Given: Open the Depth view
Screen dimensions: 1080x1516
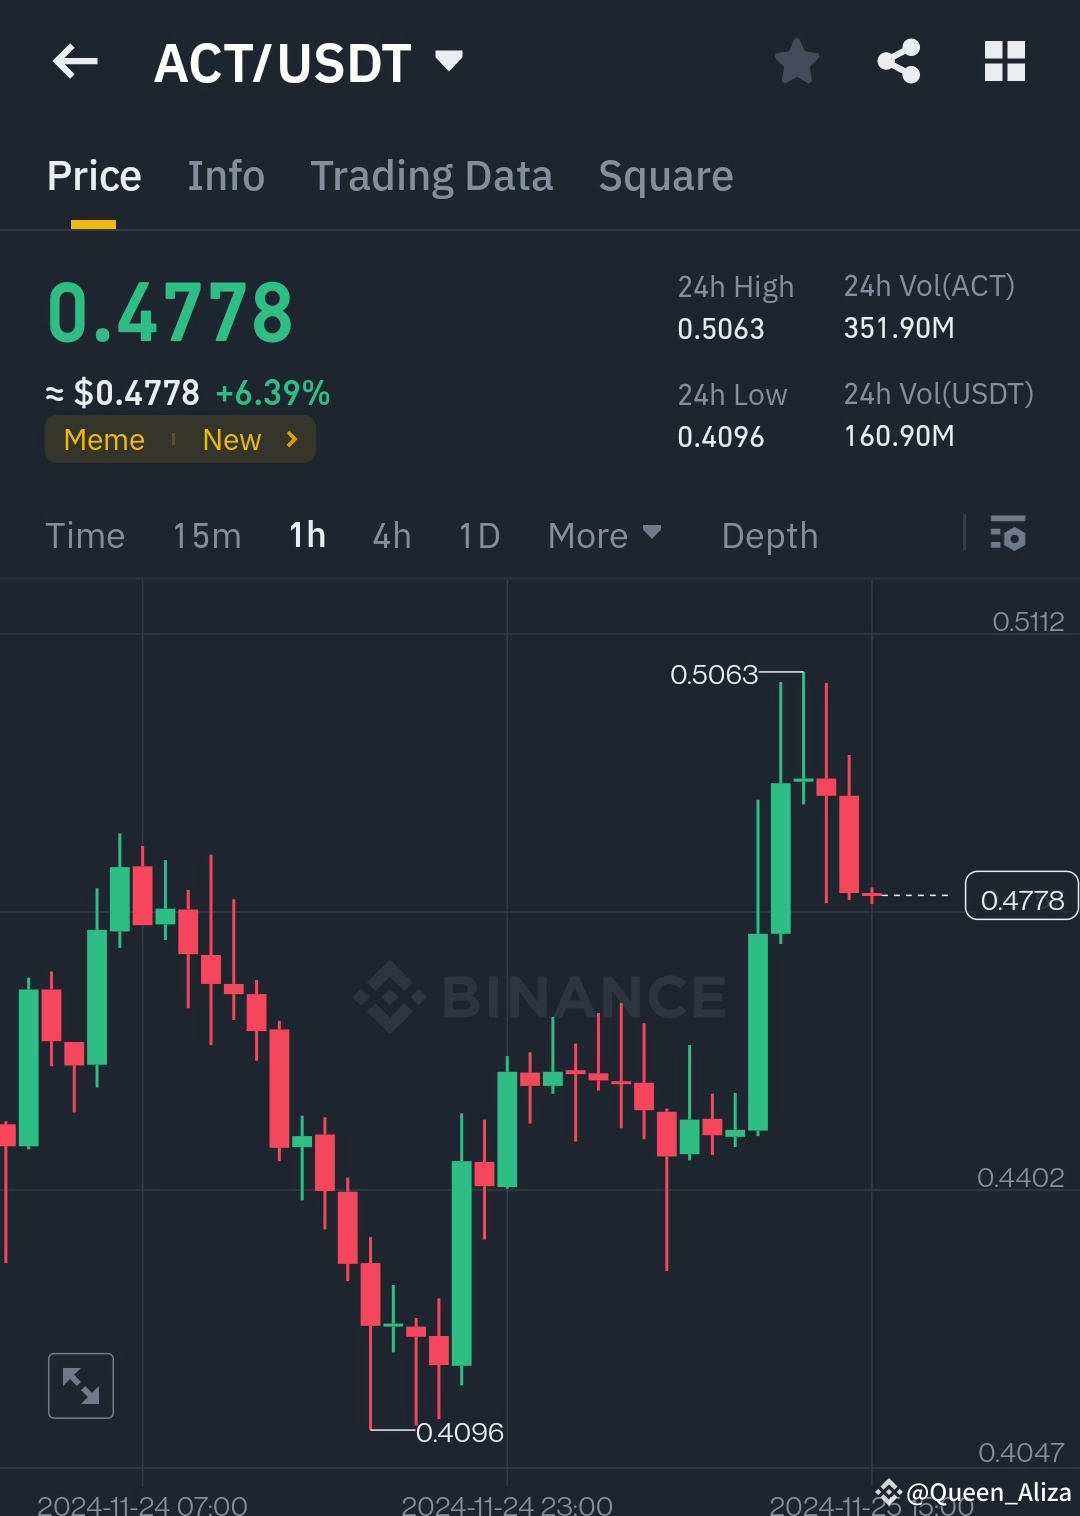Looking at the screenshot, I should point(769,536).
